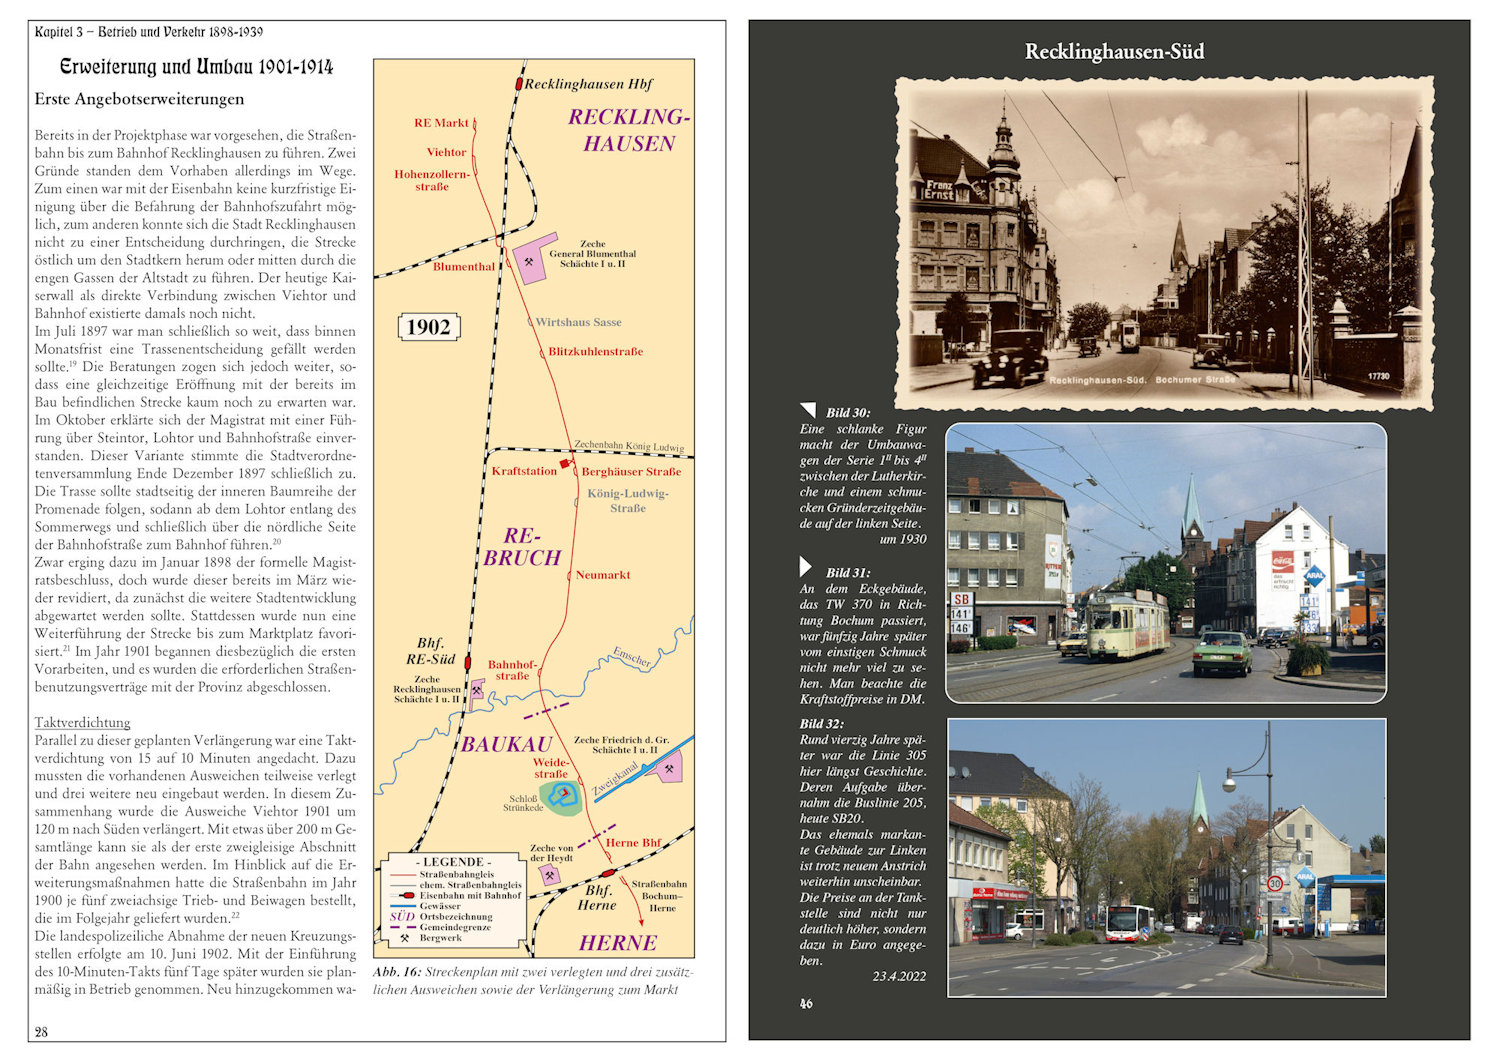Screen dimensions: 1500x1060
Task: Click the 'um 1930' caption date
Action: click(903, 539)
